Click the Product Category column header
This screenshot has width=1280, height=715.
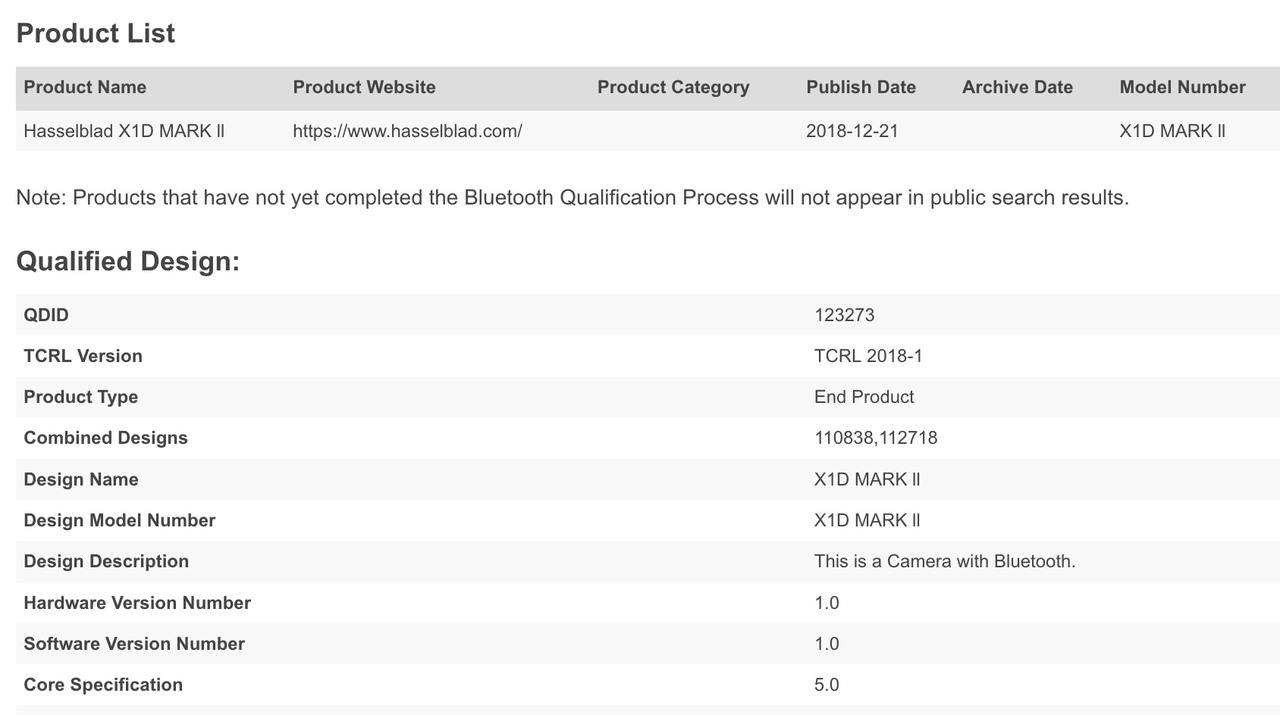click(x=673, y=87)
